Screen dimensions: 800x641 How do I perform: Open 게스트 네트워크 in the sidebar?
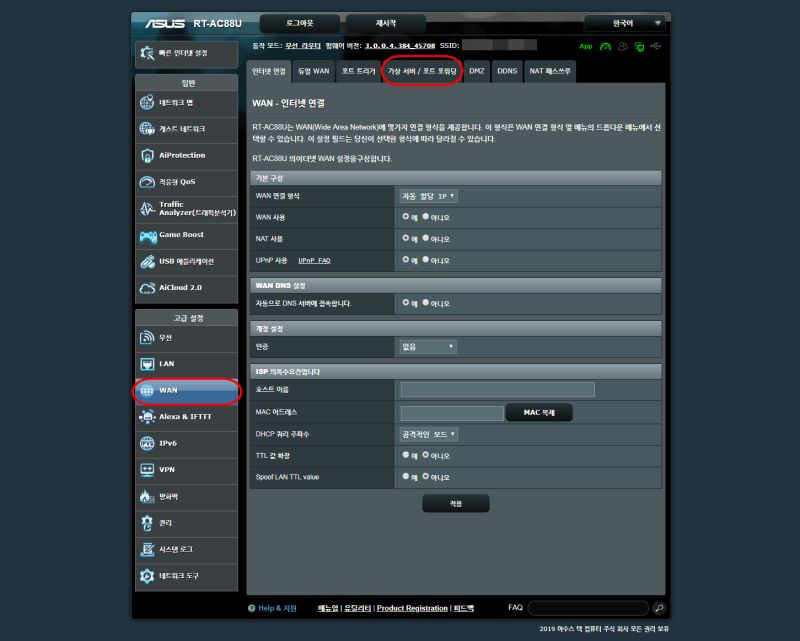[x=186, y=129]
